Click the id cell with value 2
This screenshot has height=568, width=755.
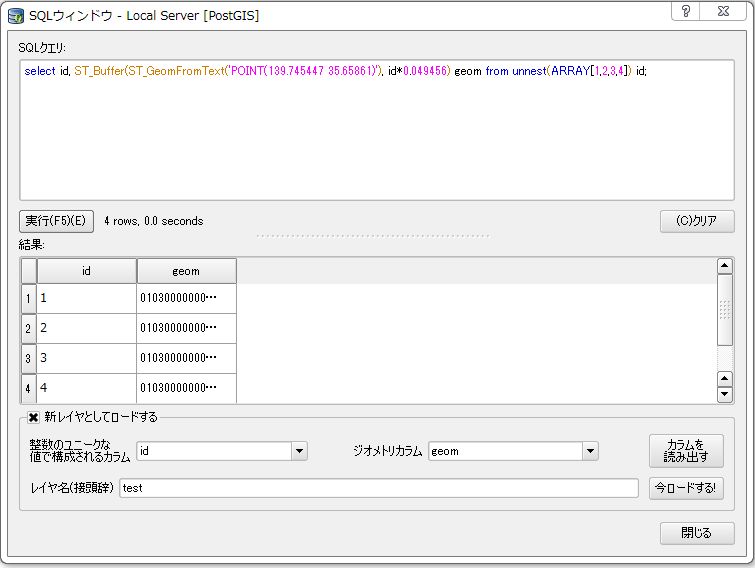click(x=87, y=328)
